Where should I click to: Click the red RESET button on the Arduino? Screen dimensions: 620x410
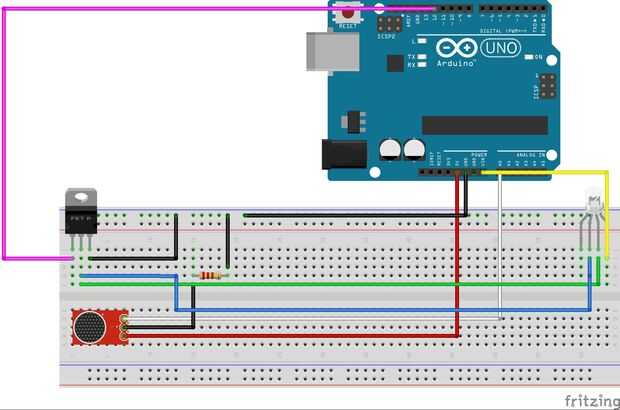(348, 13)
